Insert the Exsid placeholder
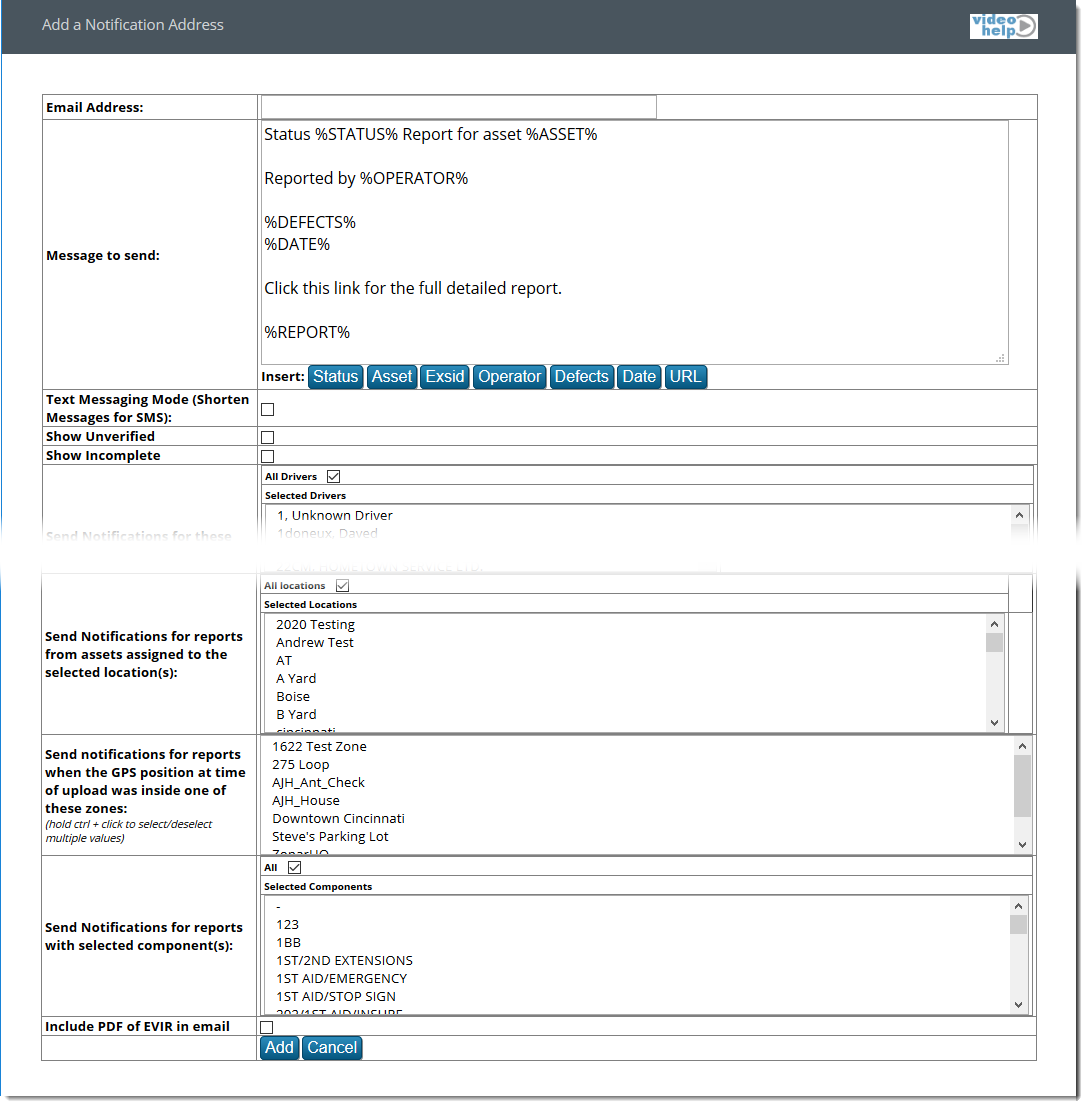 point(445,377)
